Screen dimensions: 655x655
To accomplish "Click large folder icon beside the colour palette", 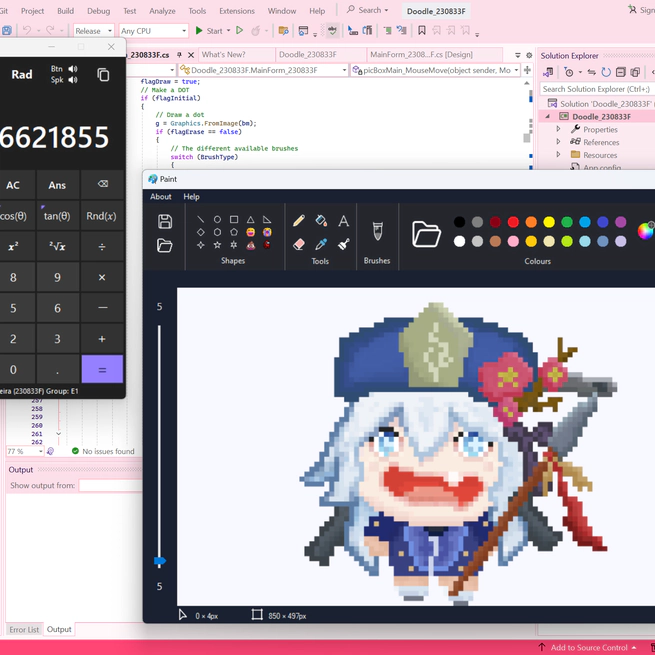I will [x=426, y=234].
